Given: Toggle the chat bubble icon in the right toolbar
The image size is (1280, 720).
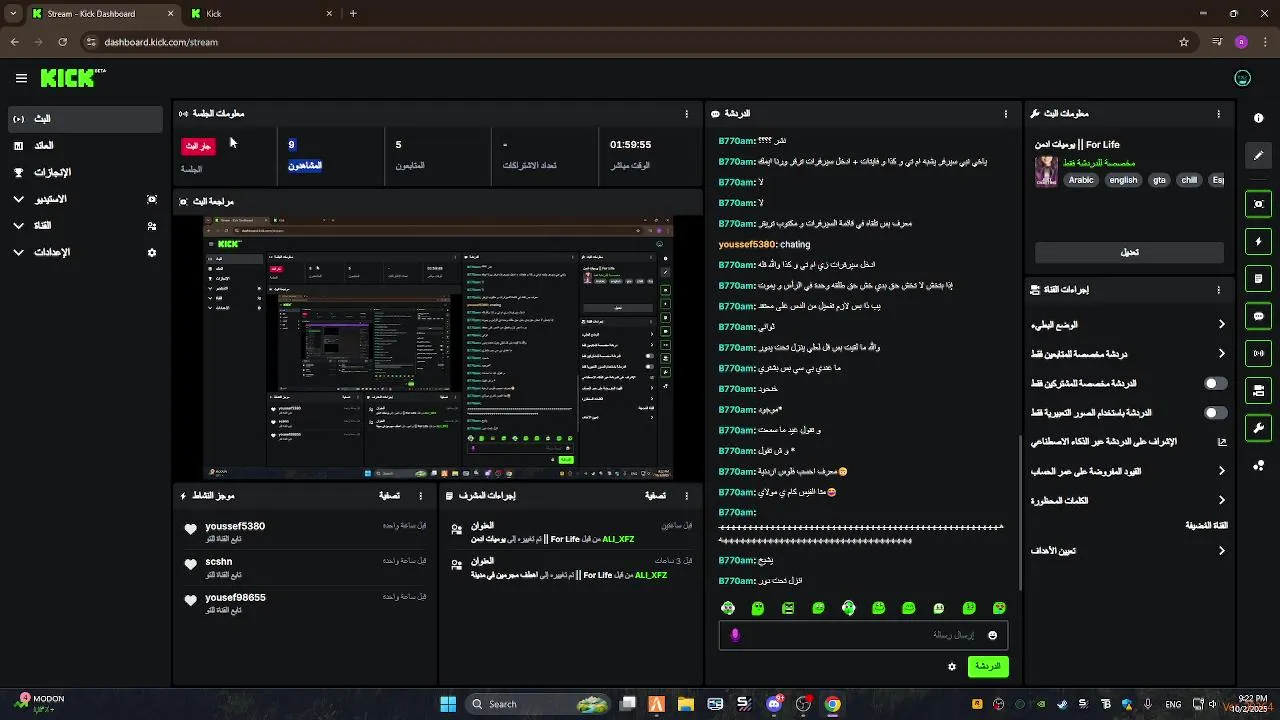Looking at the screenshot, I should [1258, 316].
